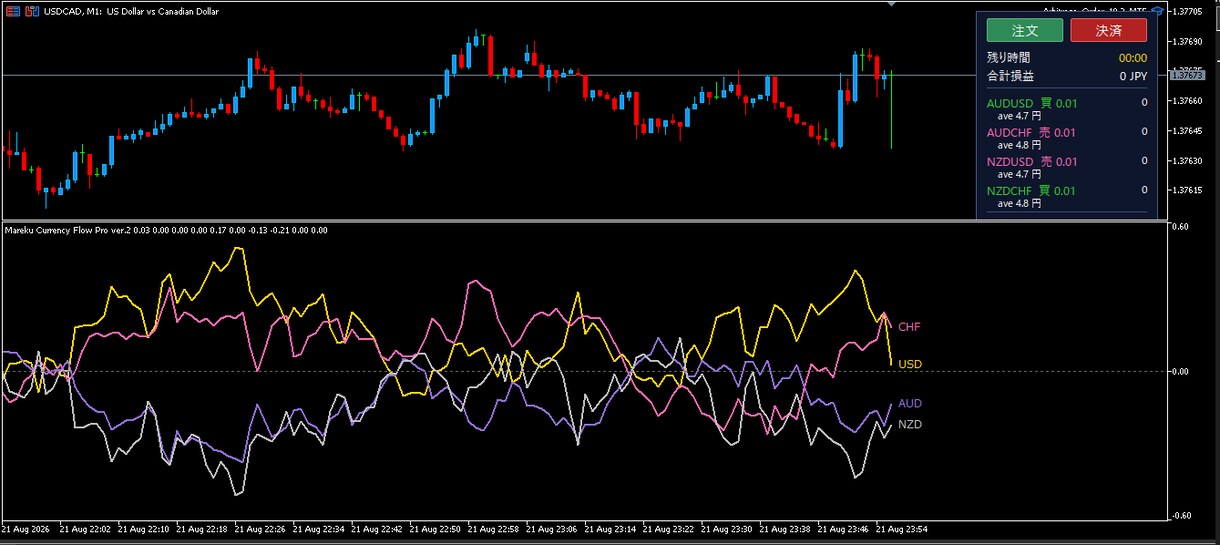
Task: Select the AUDCHF 売 0.01 position row
Action: click(1067, 138)
